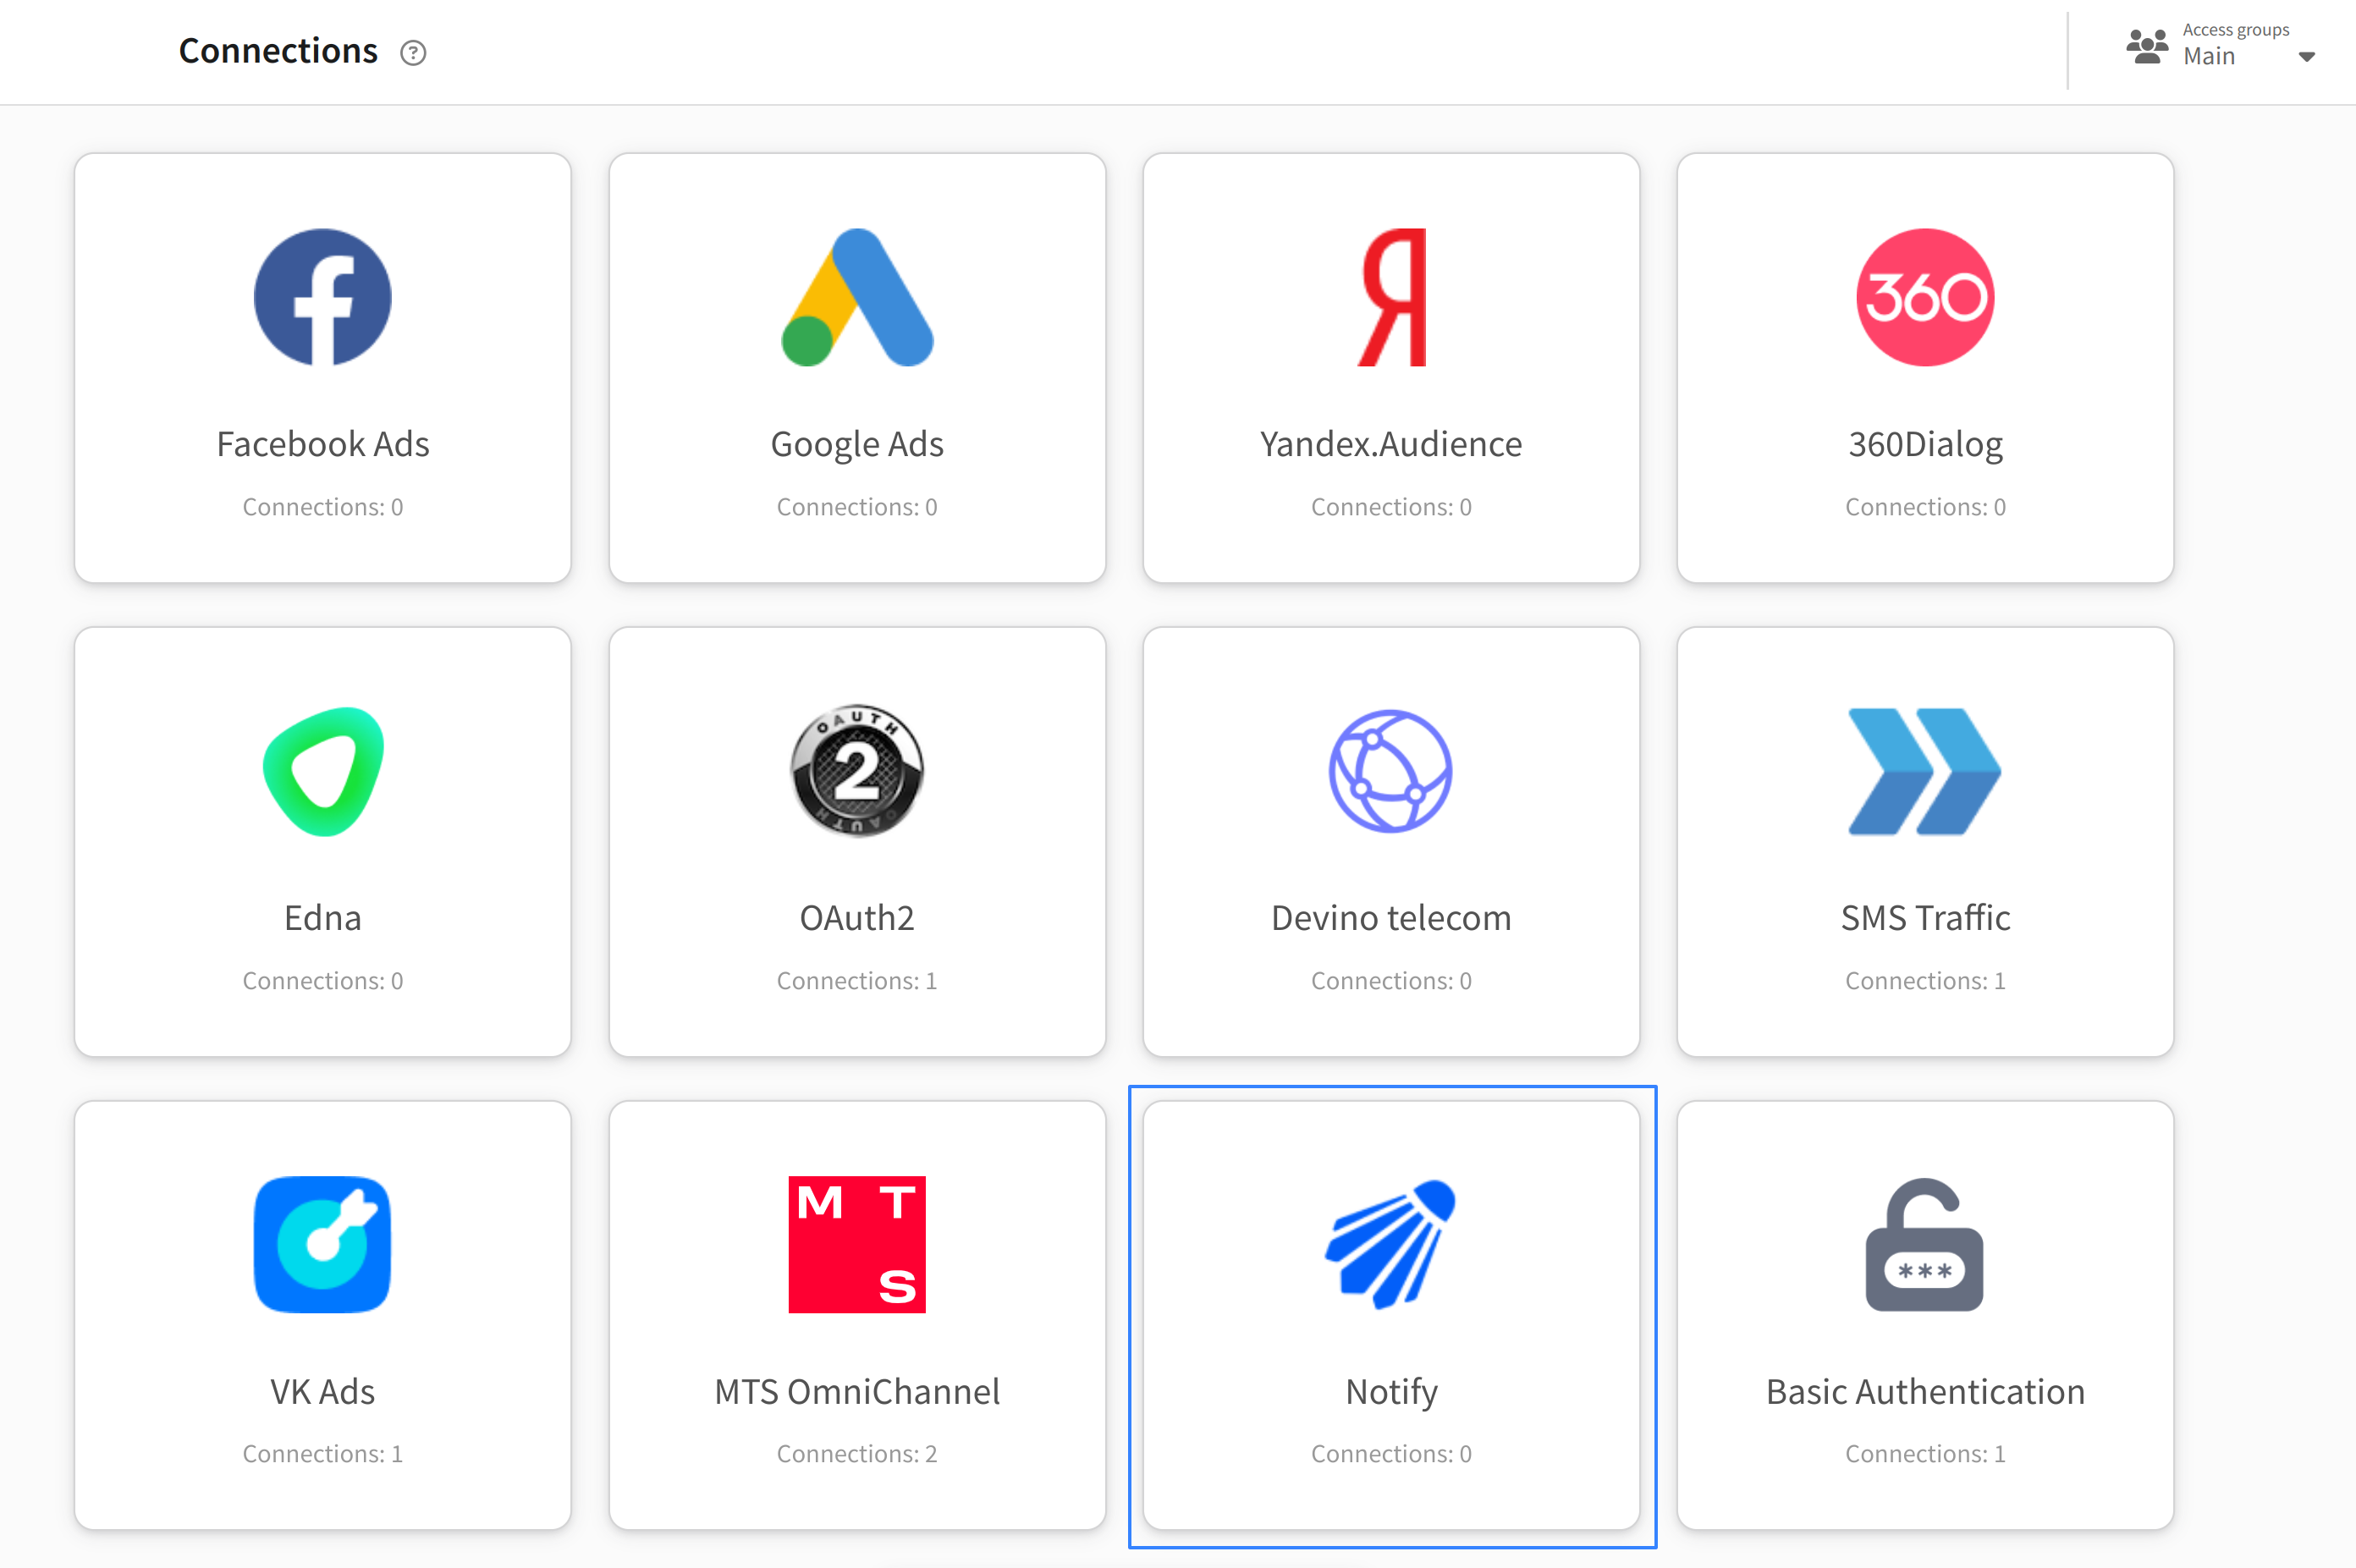Image resolution: width=2356 pixels, height=1568 pixels.
Task: Open the Facebook Ads connection title
Action: pyautogui.click(x=323, y=444)
